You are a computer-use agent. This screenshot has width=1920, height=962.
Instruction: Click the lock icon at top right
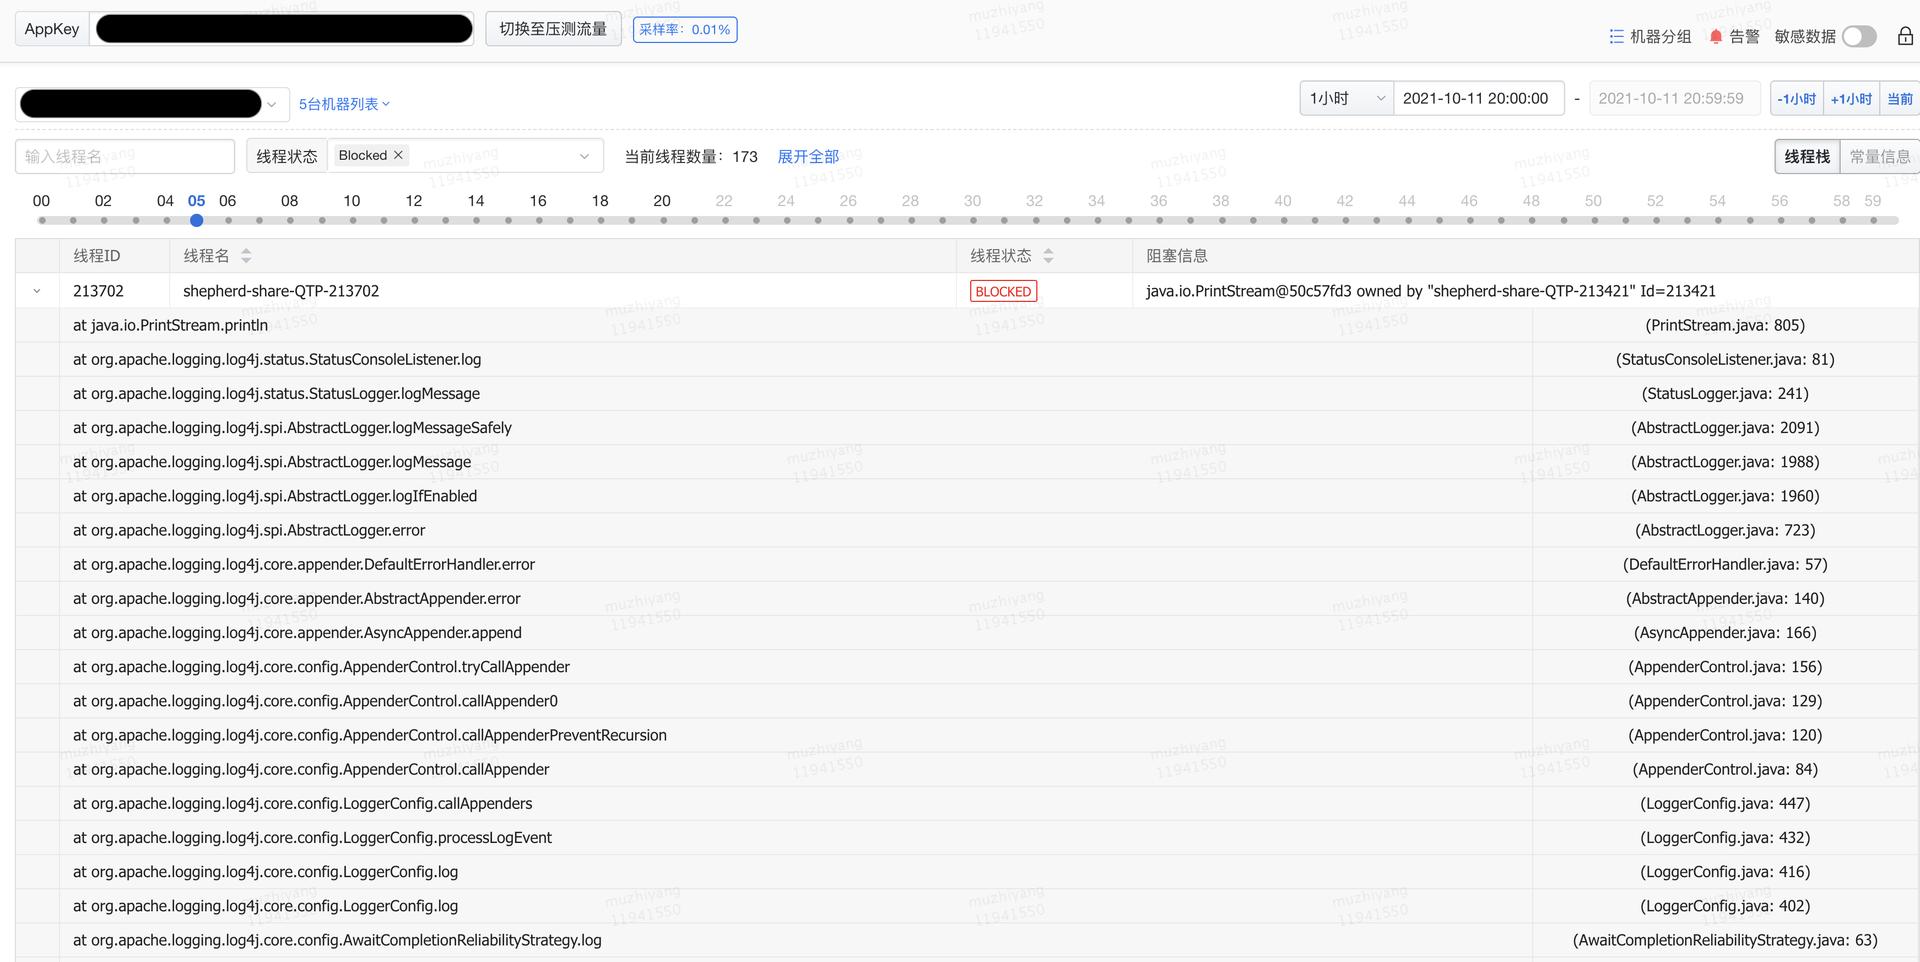coord(1905,35)
